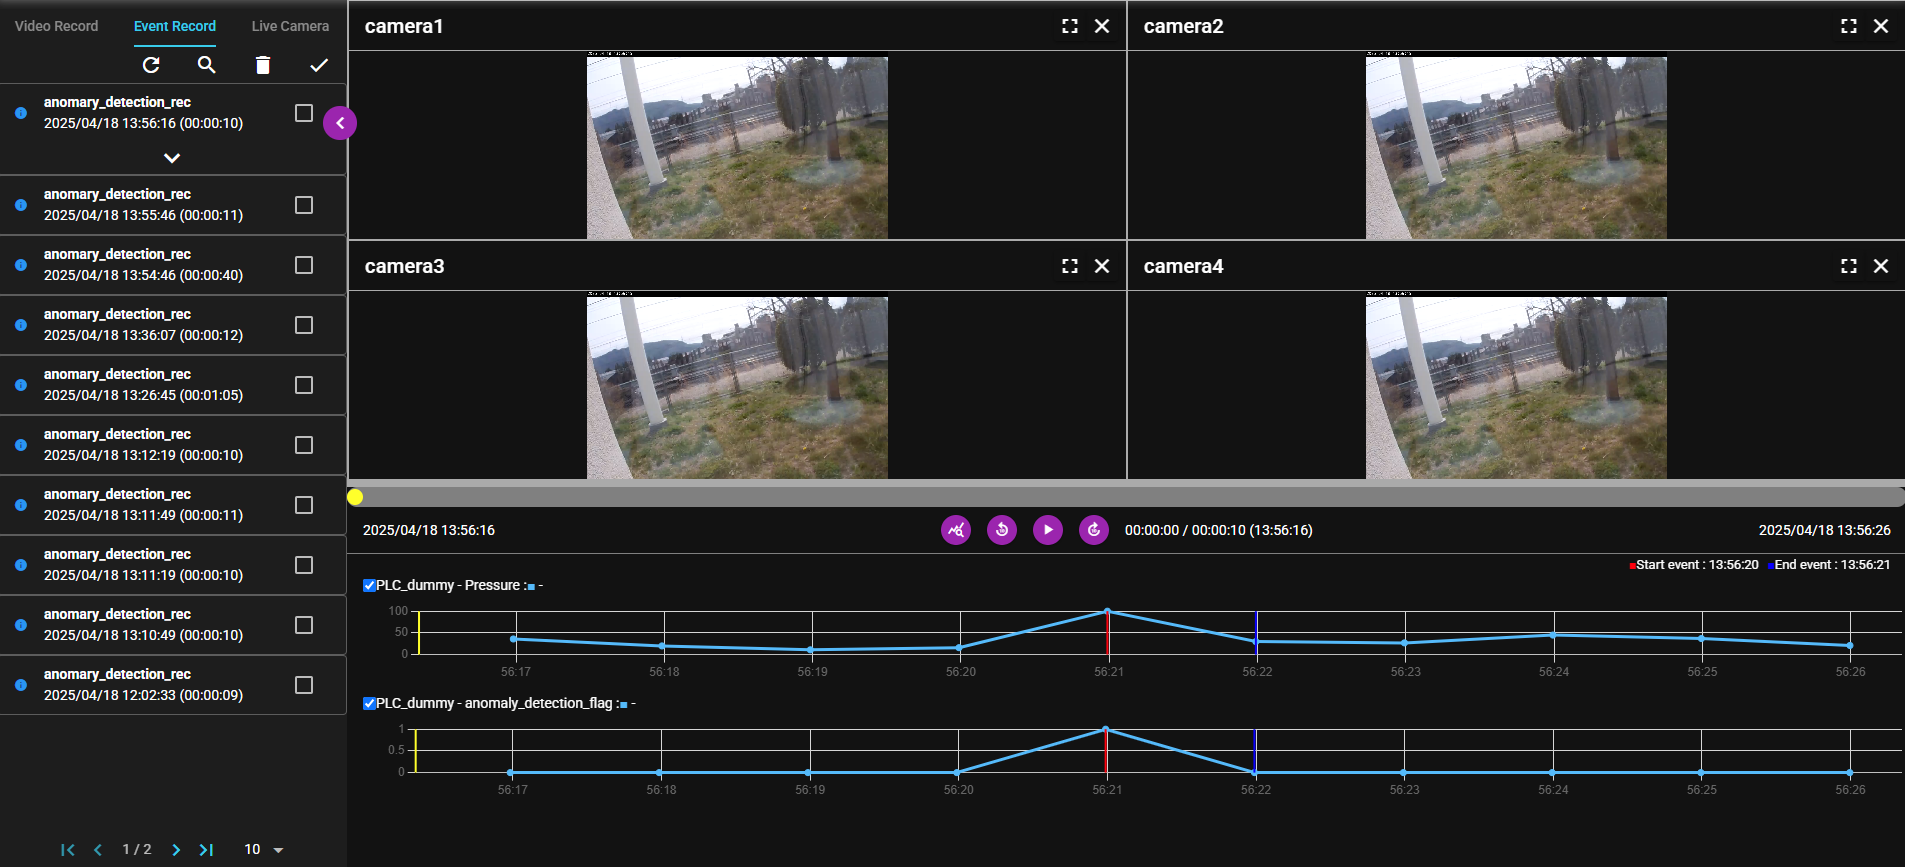Refresh the event record list
1905x867 pixels.
coord(151,65)
